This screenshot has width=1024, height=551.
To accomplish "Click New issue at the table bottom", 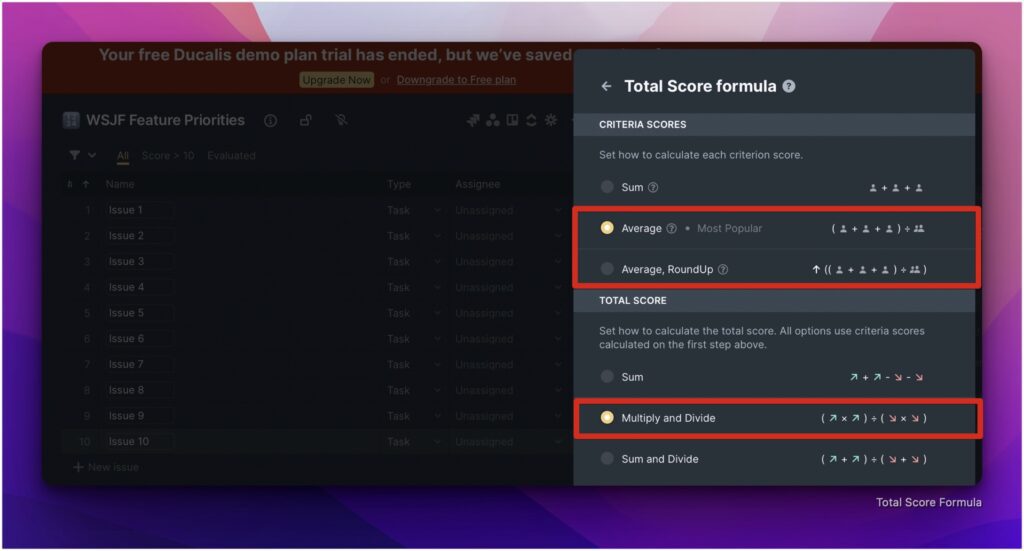I will (x=113, y=467).
